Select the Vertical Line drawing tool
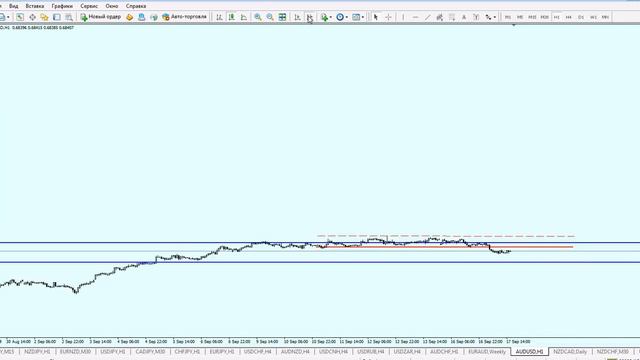The width and height of the screenshot is (640, 360). (403, 17)
